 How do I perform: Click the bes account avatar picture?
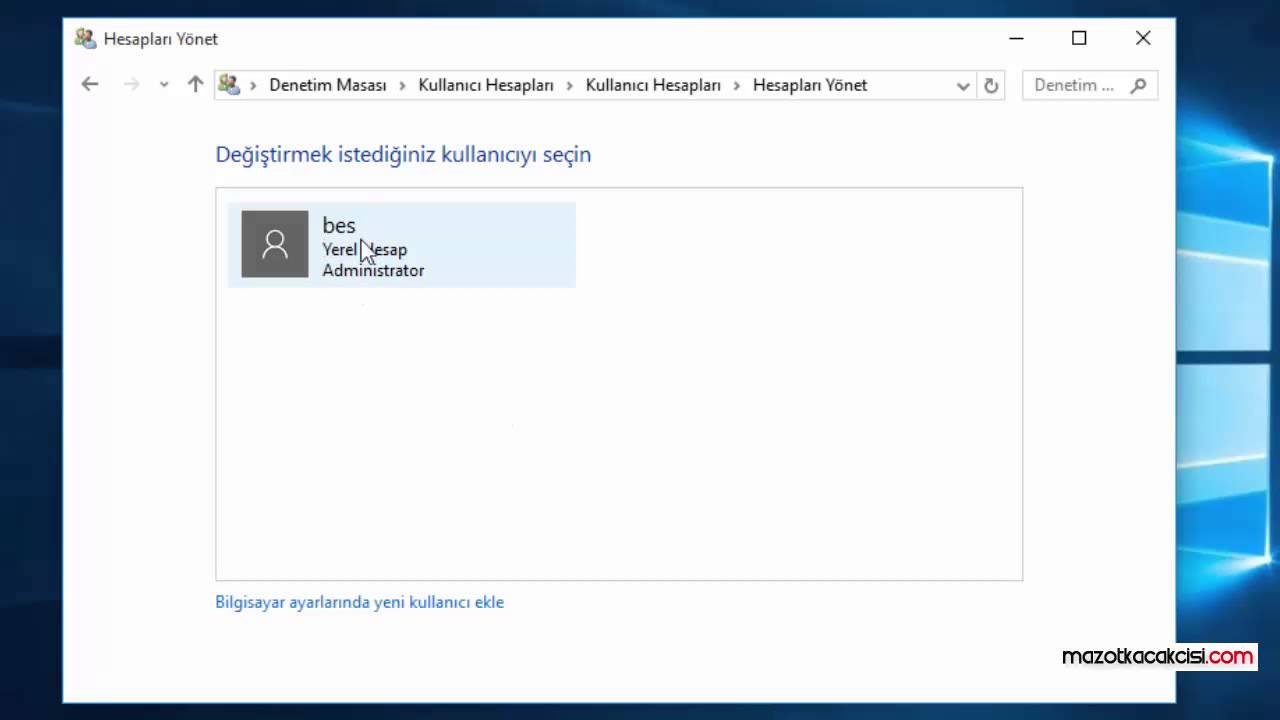pos(275,244)
